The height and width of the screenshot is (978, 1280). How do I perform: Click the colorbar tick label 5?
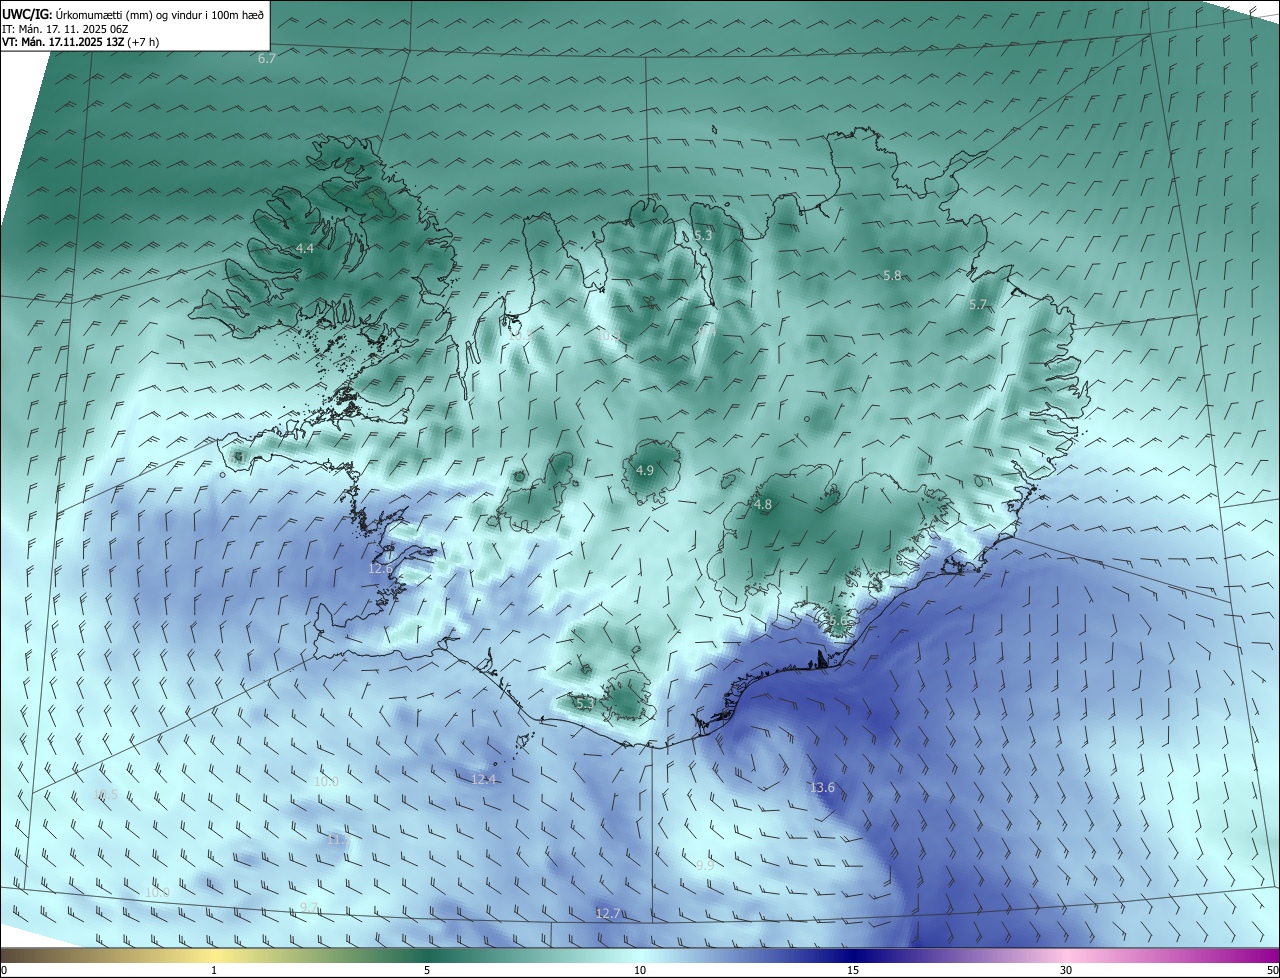[427, 970]
